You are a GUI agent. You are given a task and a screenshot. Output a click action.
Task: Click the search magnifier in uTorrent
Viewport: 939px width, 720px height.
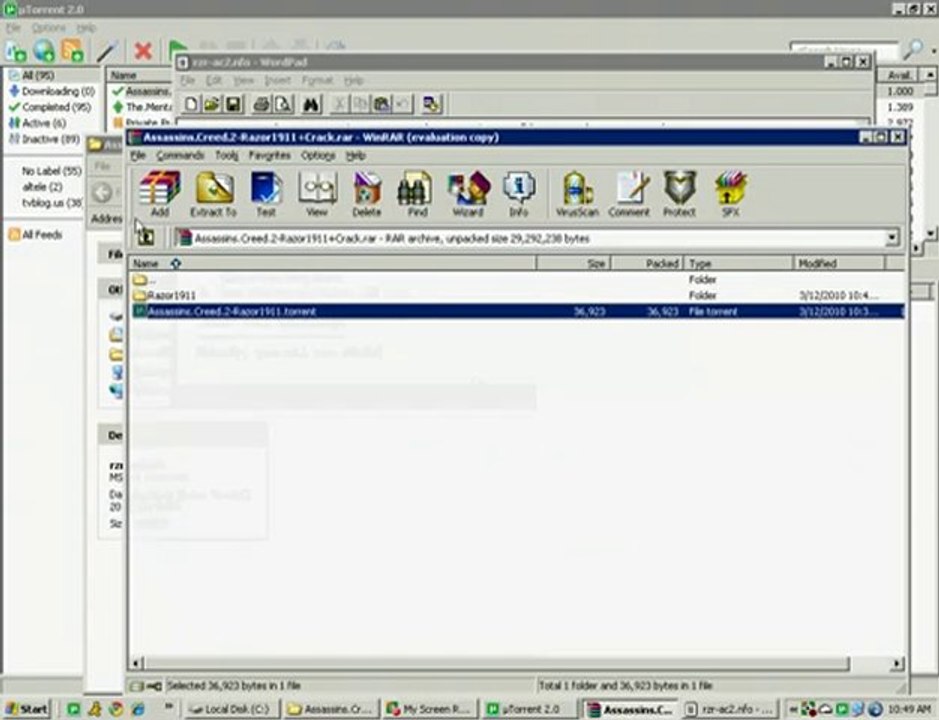point(914,49)
